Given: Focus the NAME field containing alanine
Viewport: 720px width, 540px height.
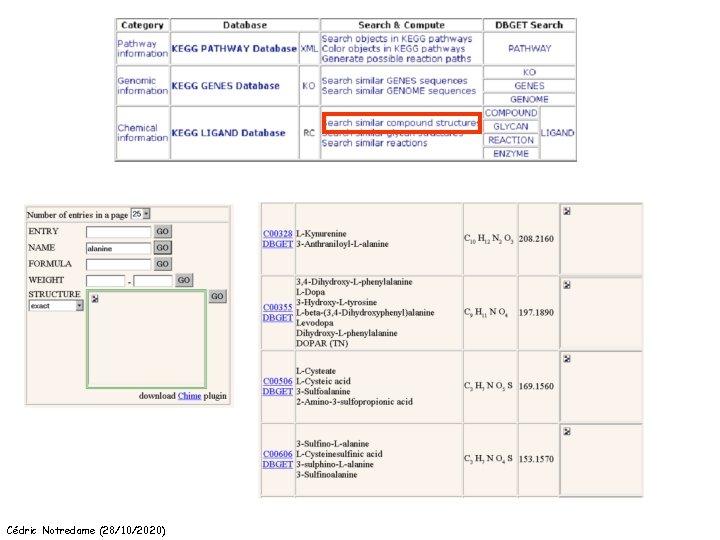Looking at the screenshot, I should [x=118, y=248].
